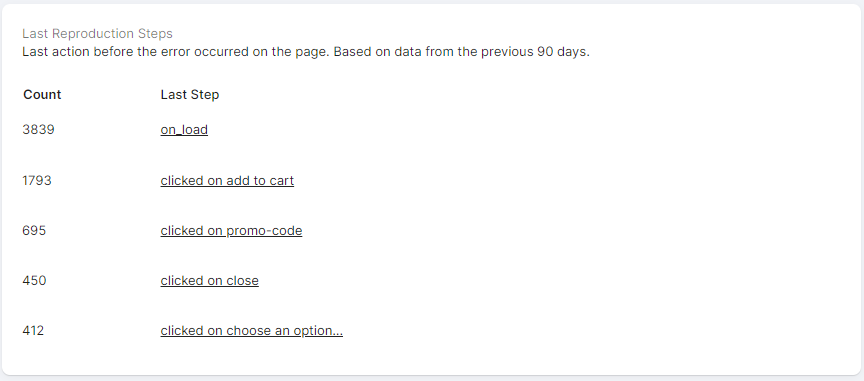This screenshot has width=864, height=381.
Task: Click the Count column header
Action: click(42, 94)
